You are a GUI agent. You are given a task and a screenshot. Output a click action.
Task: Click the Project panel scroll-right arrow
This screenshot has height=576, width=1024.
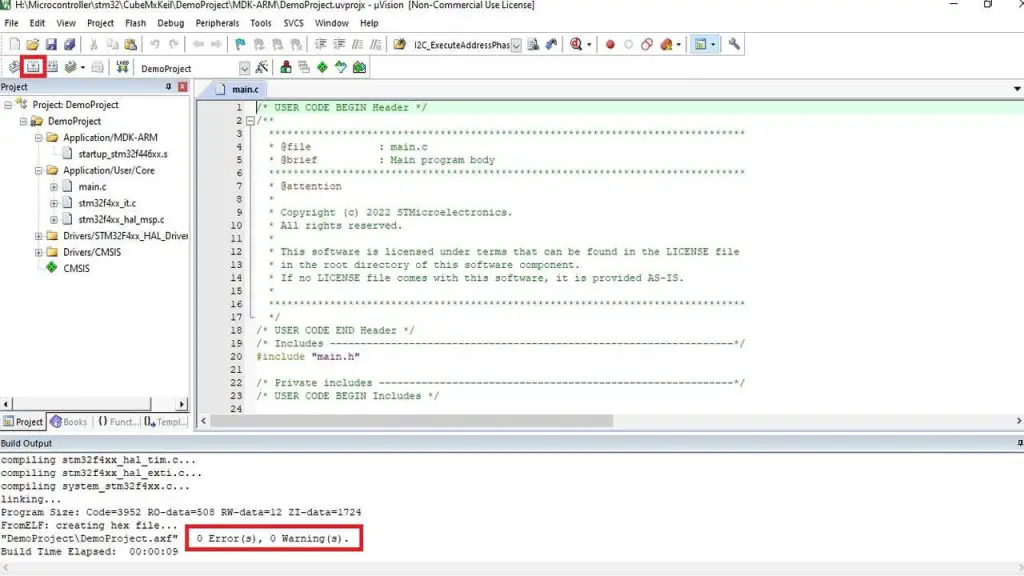(182, 404)
